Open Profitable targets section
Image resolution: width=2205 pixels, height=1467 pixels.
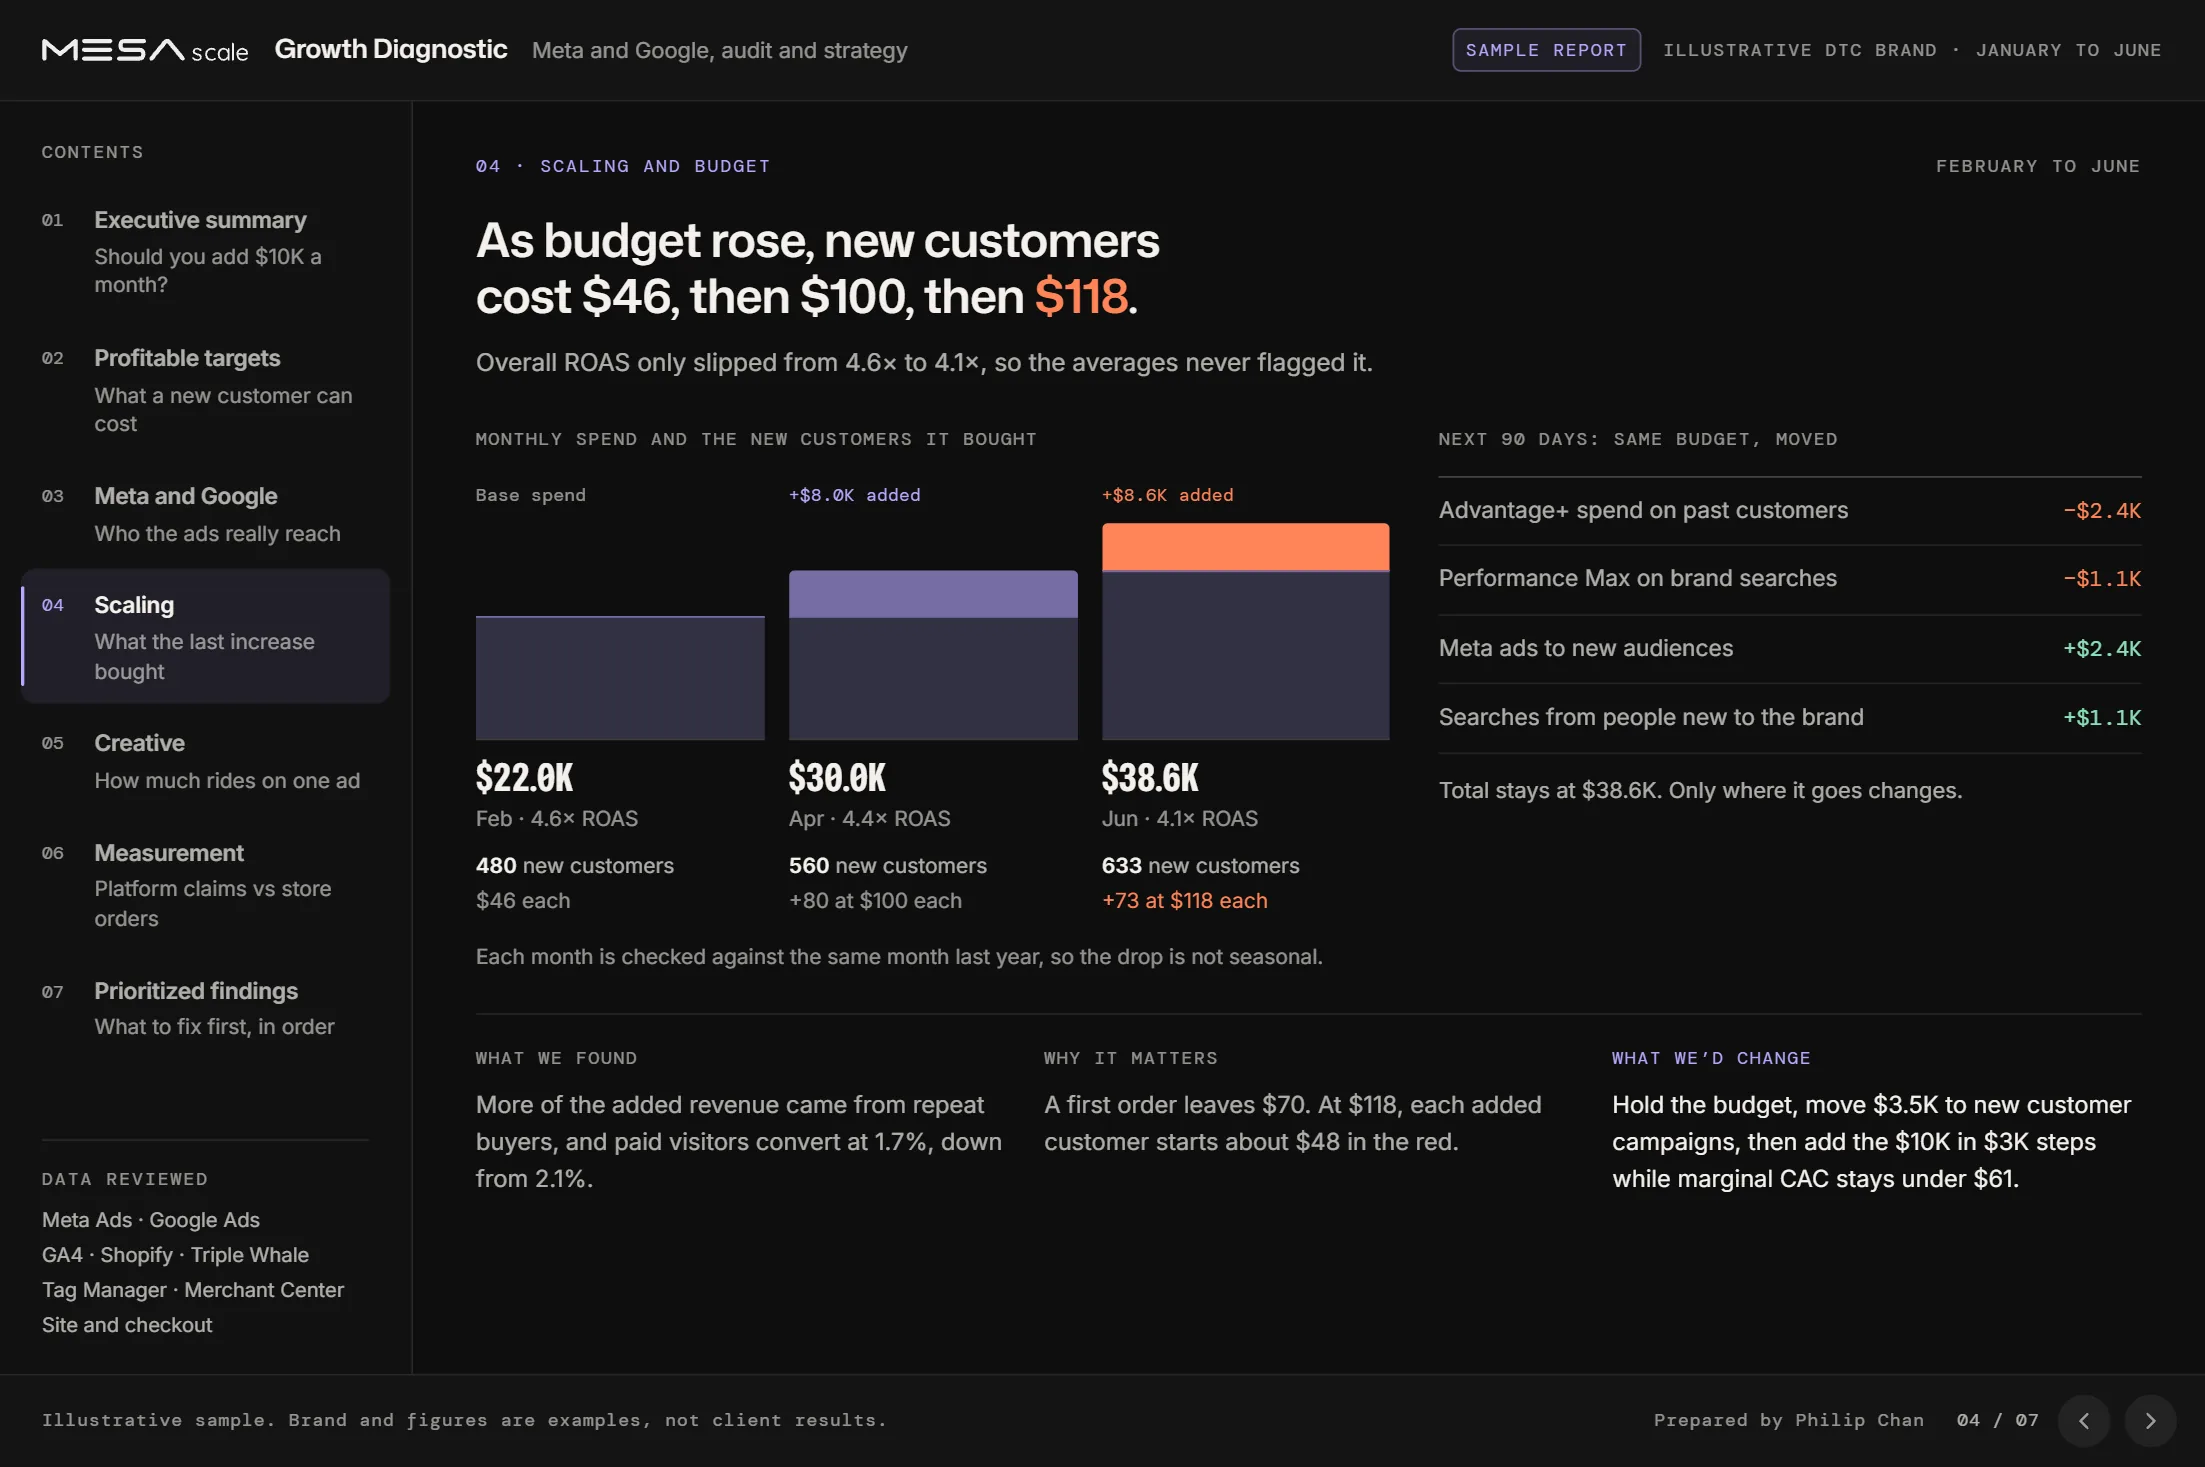point(205,390)
